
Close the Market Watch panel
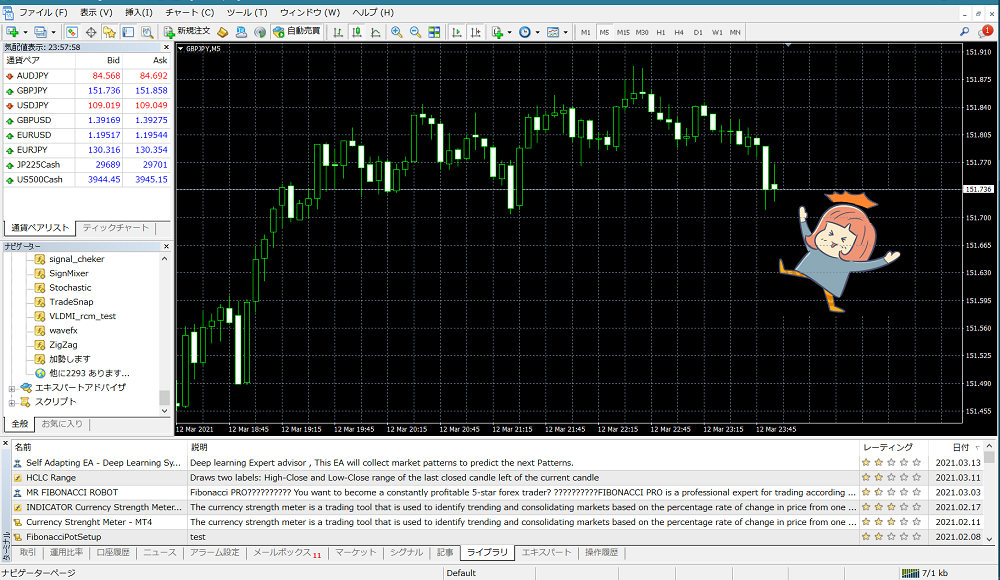click(166, 47)
